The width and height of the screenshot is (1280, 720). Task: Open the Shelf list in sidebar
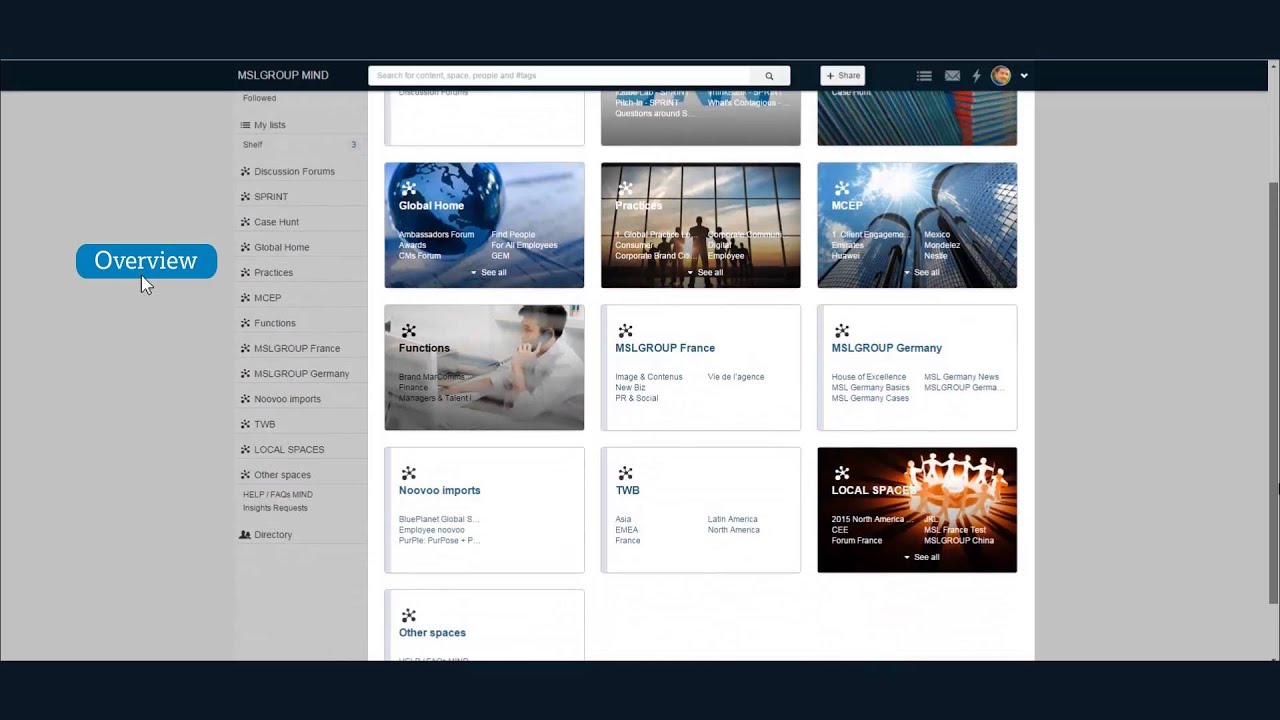pos(253,145)
